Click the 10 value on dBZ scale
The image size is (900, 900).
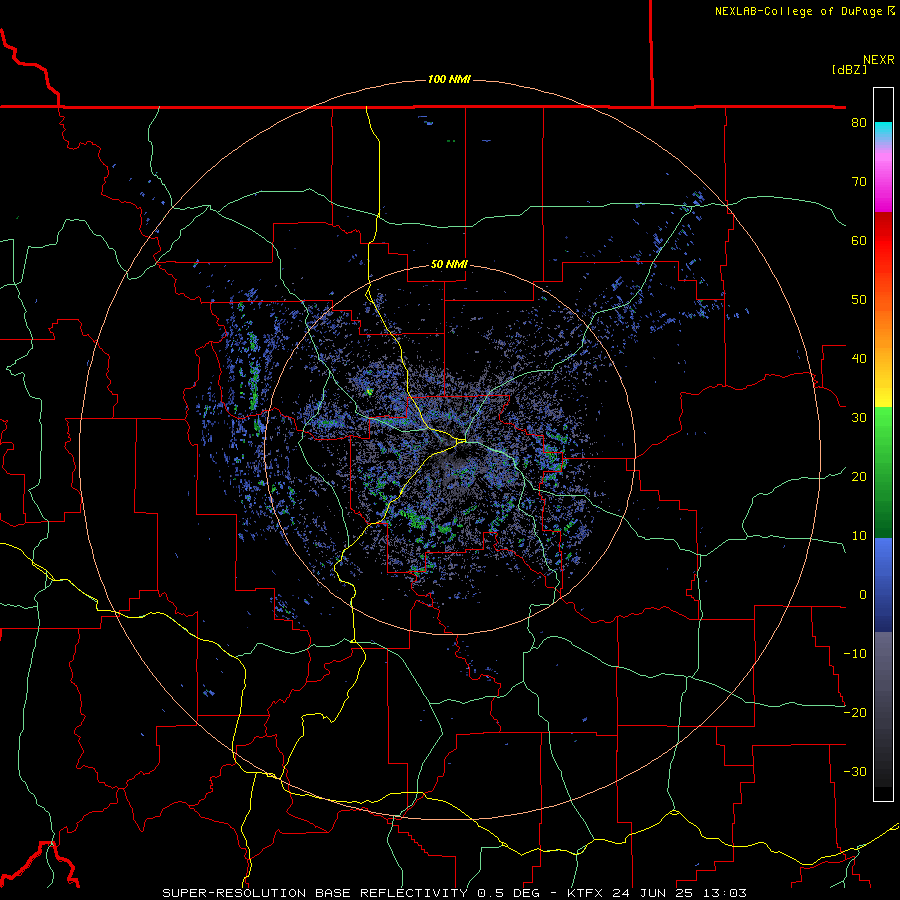tap(859, 536)
